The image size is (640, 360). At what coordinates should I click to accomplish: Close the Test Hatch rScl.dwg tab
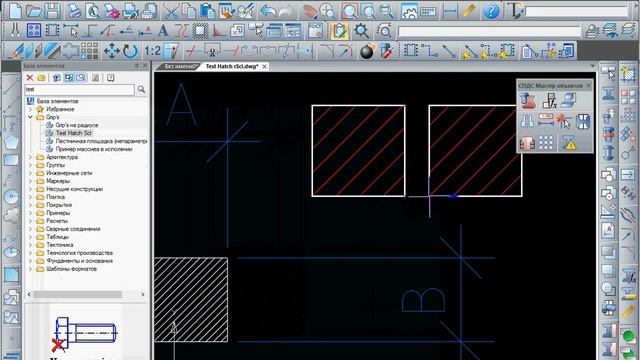point(264,66)
